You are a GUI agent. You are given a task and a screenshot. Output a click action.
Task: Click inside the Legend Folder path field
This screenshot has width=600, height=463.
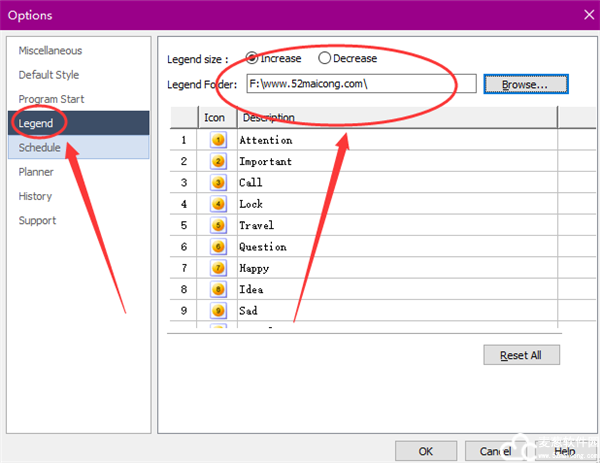point(357,85)
